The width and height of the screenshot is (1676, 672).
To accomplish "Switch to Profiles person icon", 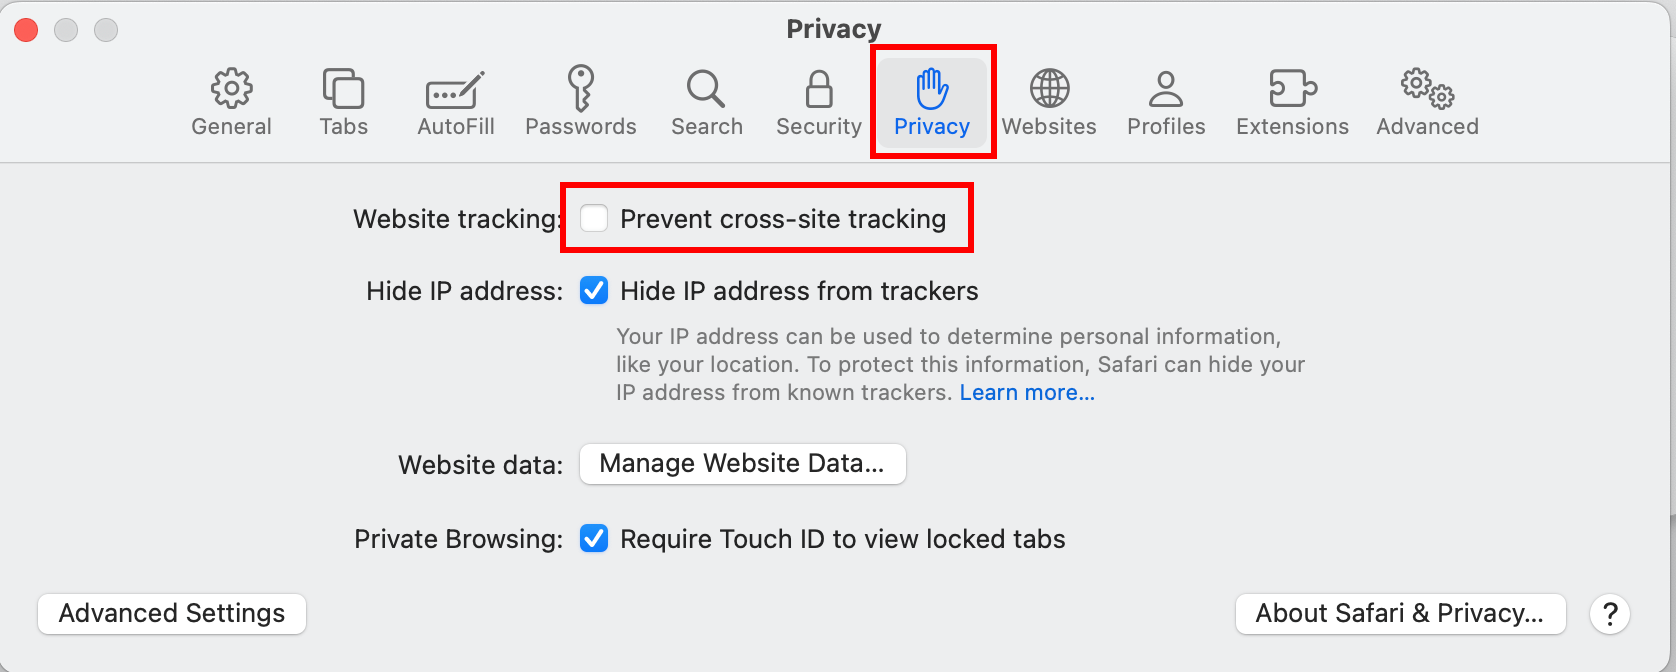I will click(x=1166, y=90).
